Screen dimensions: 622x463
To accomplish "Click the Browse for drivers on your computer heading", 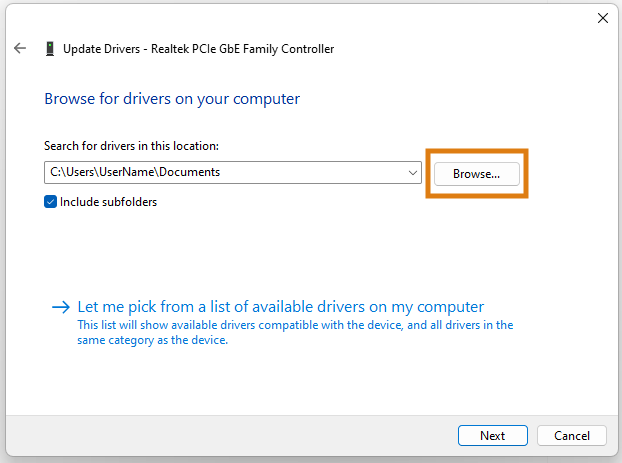I will tap(172, 99).
